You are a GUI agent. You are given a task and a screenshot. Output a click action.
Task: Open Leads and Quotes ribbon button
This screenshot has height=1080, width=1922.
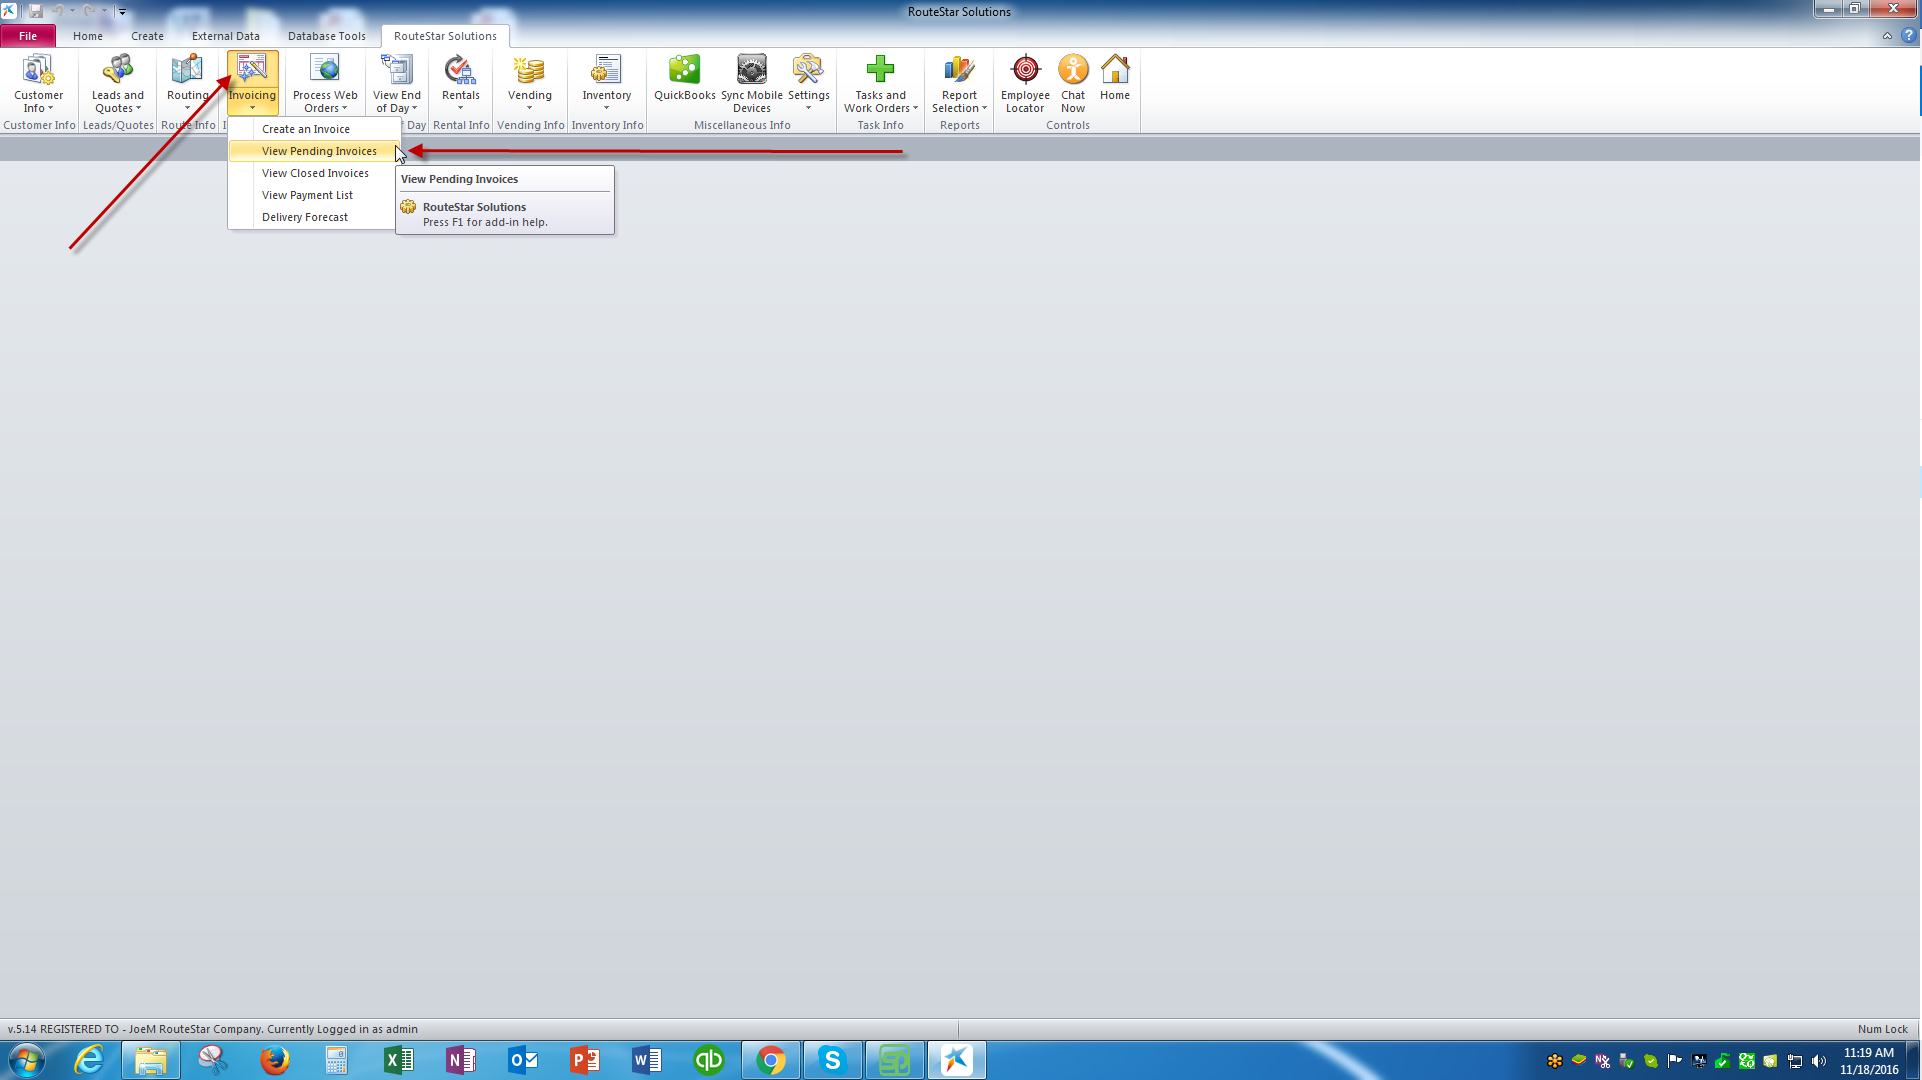118,84
